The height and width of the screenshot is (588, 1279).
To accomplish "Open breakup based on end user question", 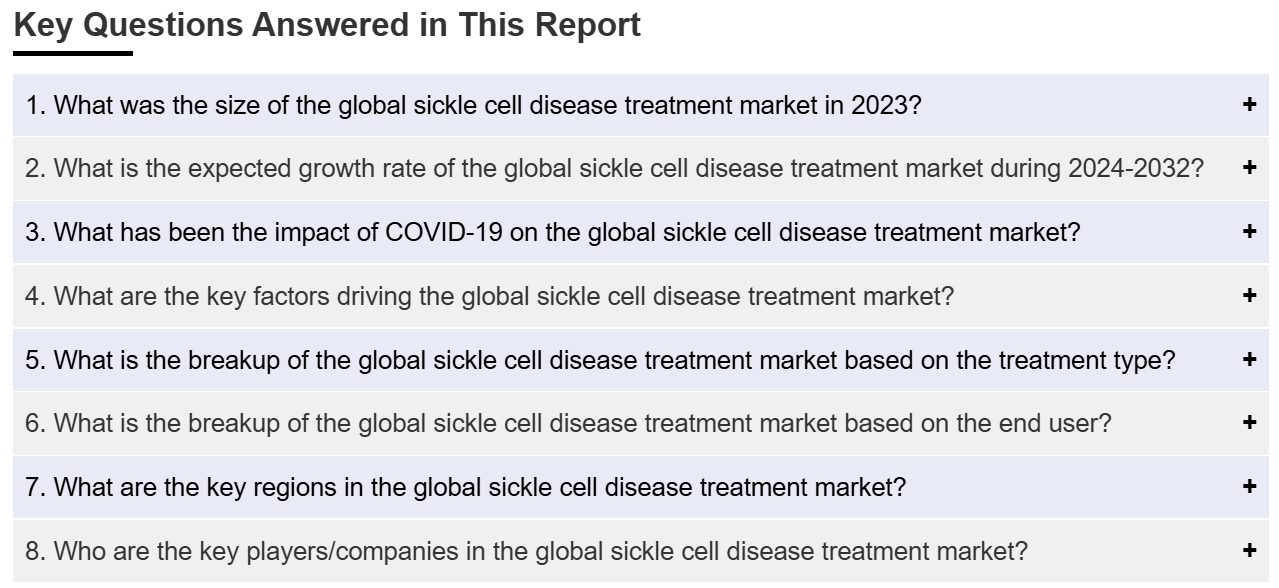I will tap(641, 424).
